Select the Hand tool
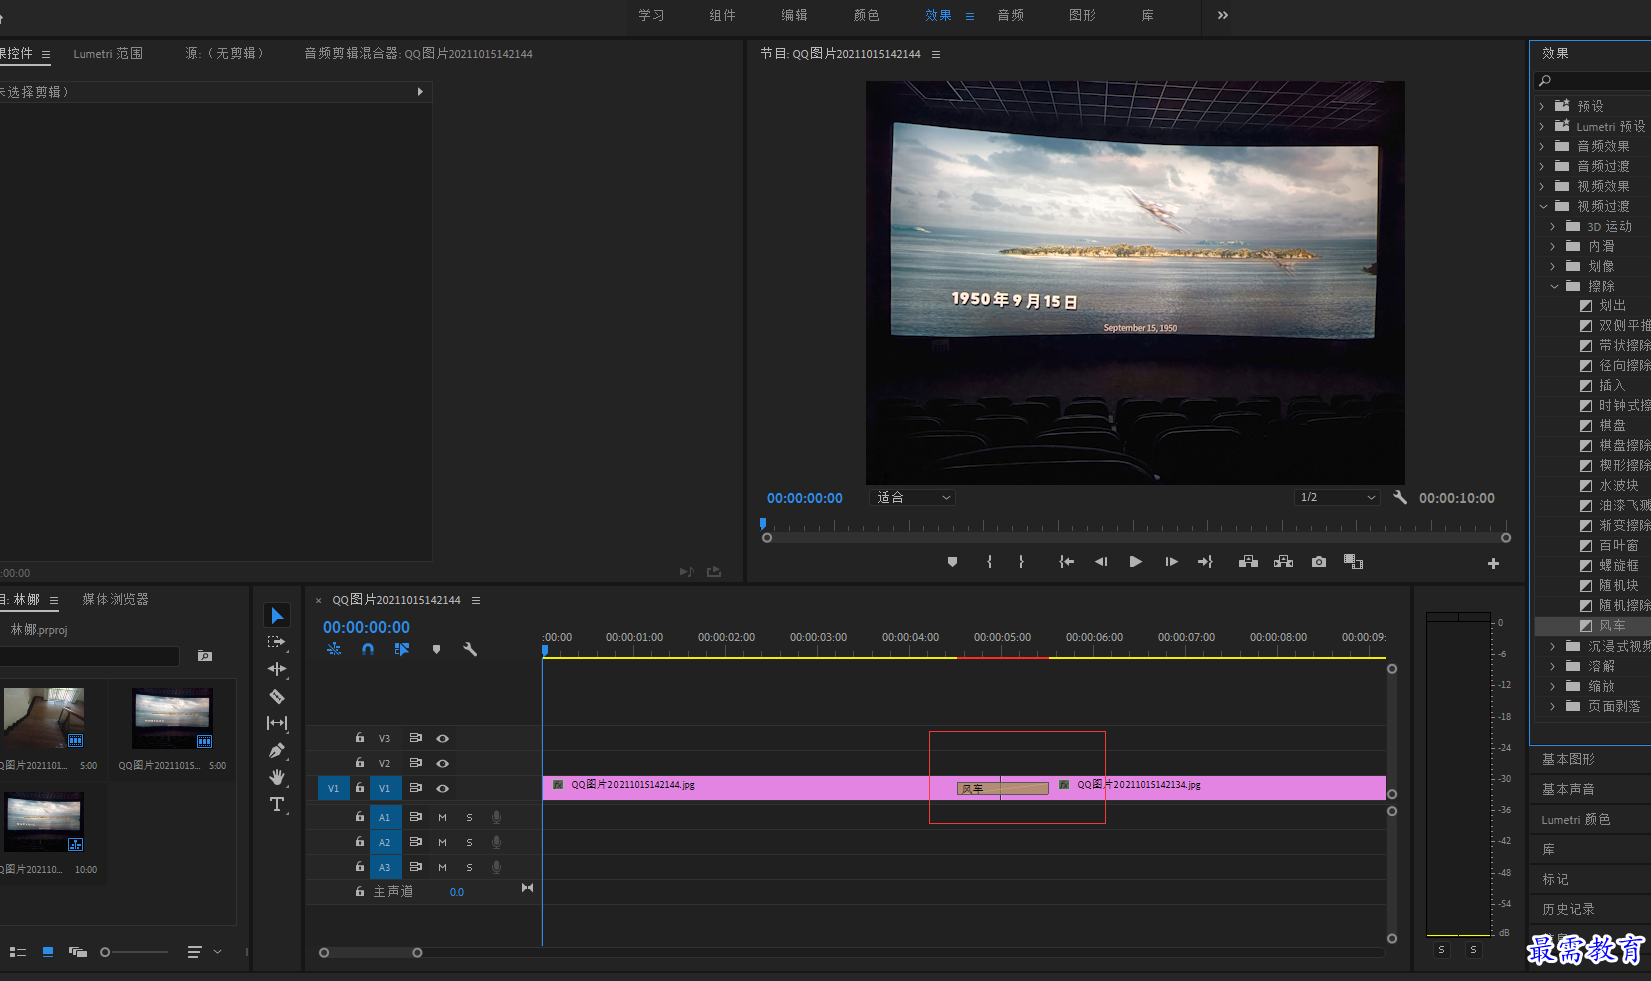Screen dimensions: 1651x981 277,777
